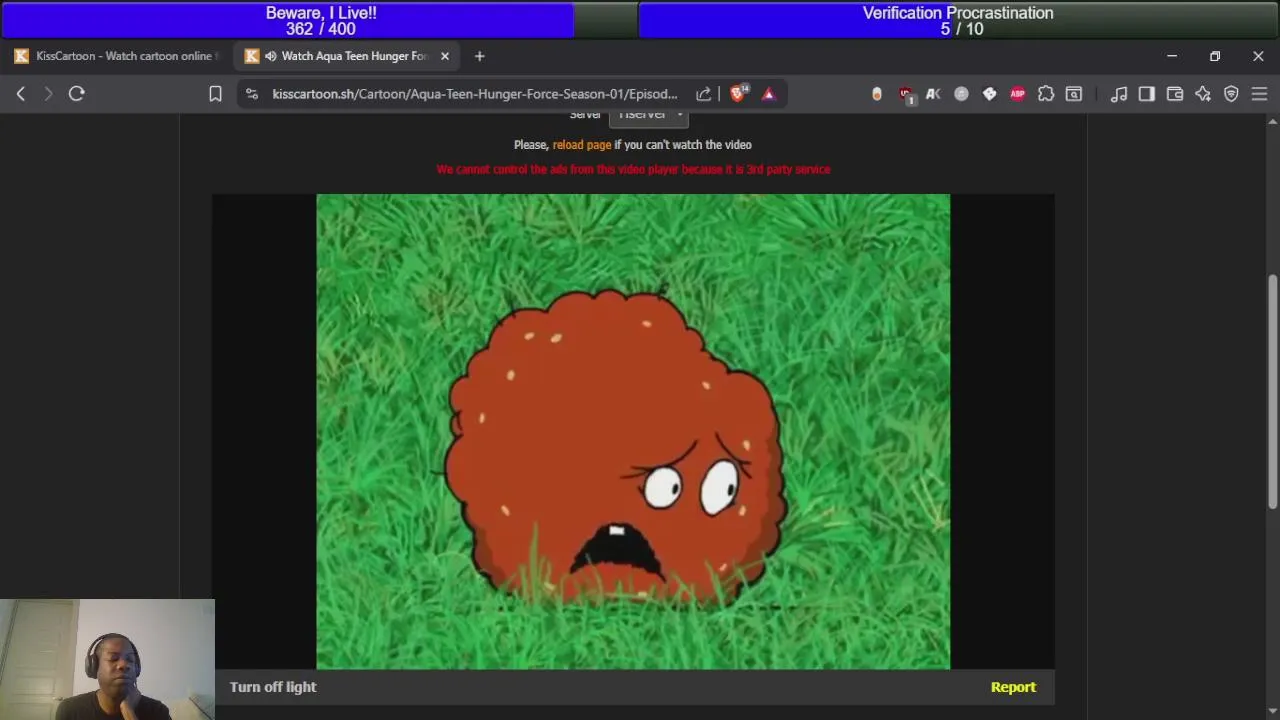1280x720 pixels.
Task: Go back to the previous page
Action: [x=21, y=94]
